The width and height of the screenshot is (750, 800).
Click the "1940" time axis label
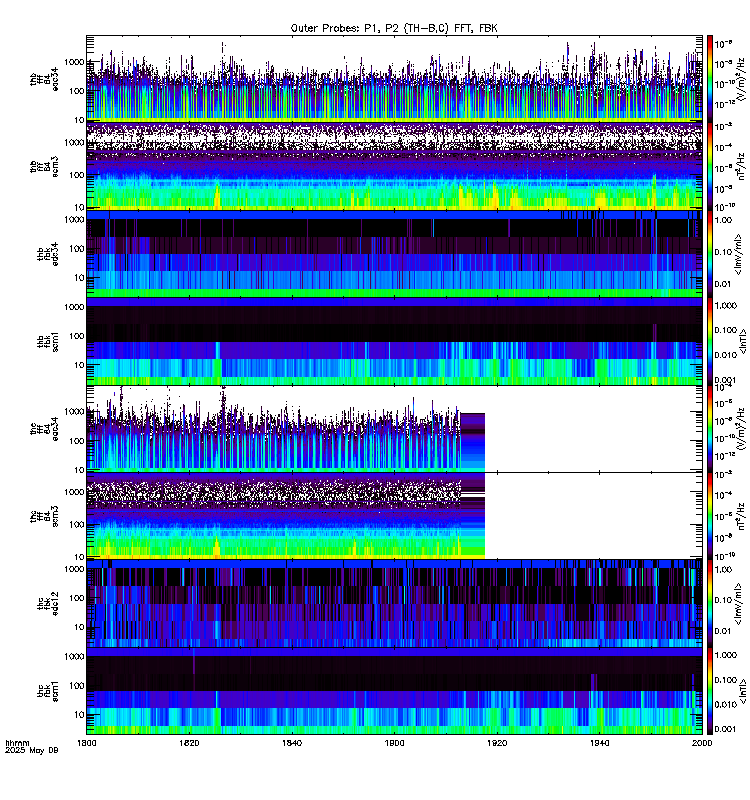599,743
